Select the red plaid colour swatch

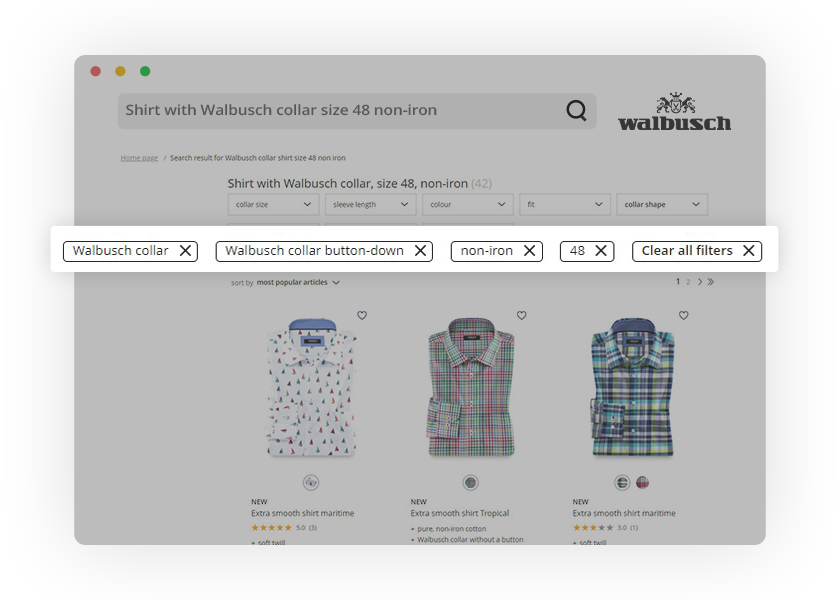click(x=642, y=483)
